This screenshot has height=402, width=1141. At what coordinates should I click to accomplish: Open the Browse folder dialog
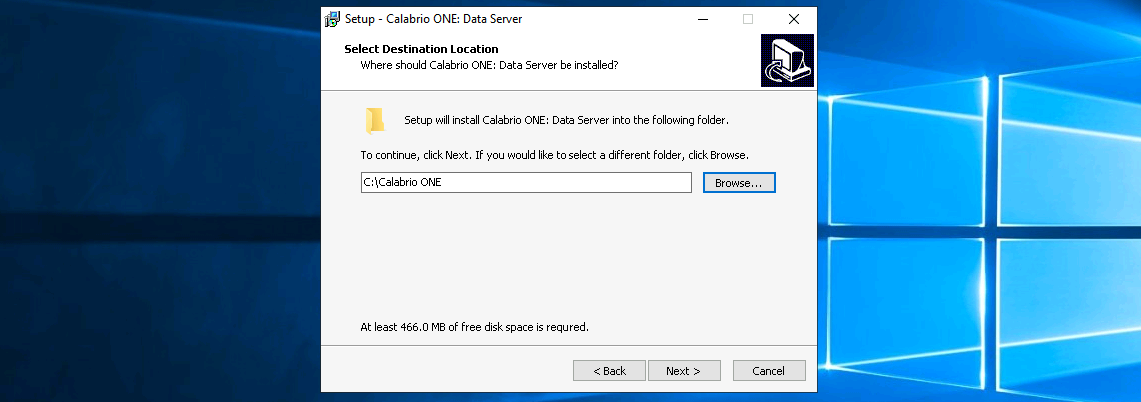[x=739, y=183]
